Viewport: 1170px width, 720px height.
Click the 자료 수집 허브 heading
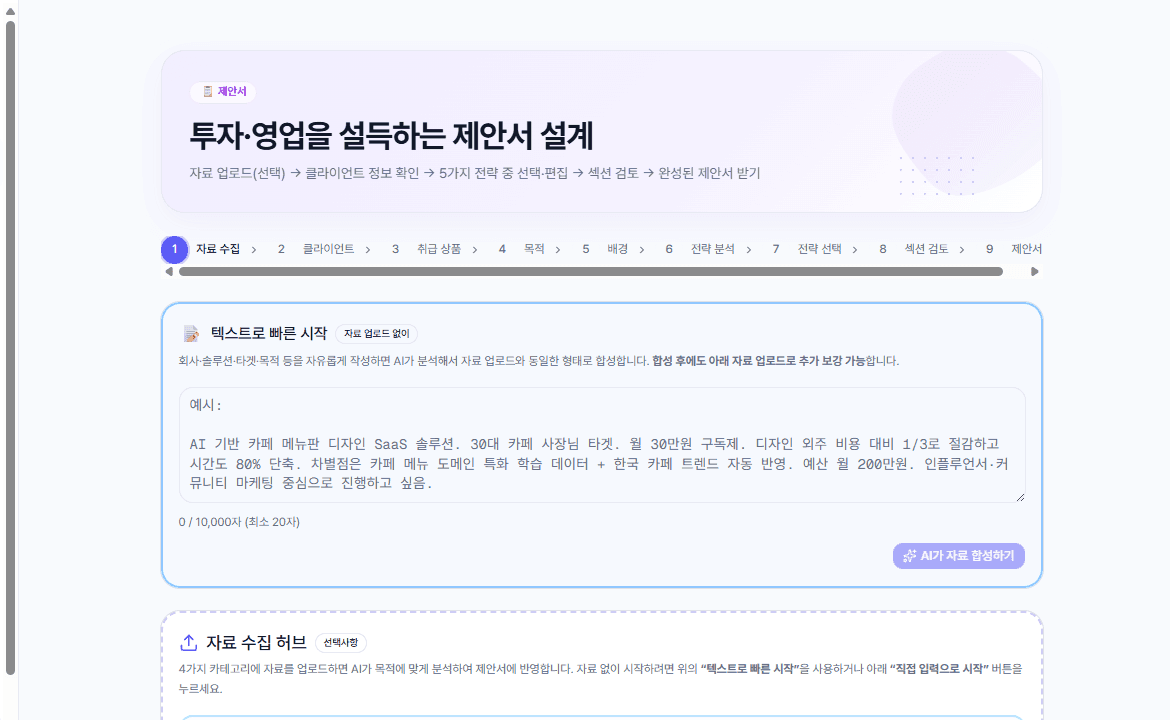256,642
